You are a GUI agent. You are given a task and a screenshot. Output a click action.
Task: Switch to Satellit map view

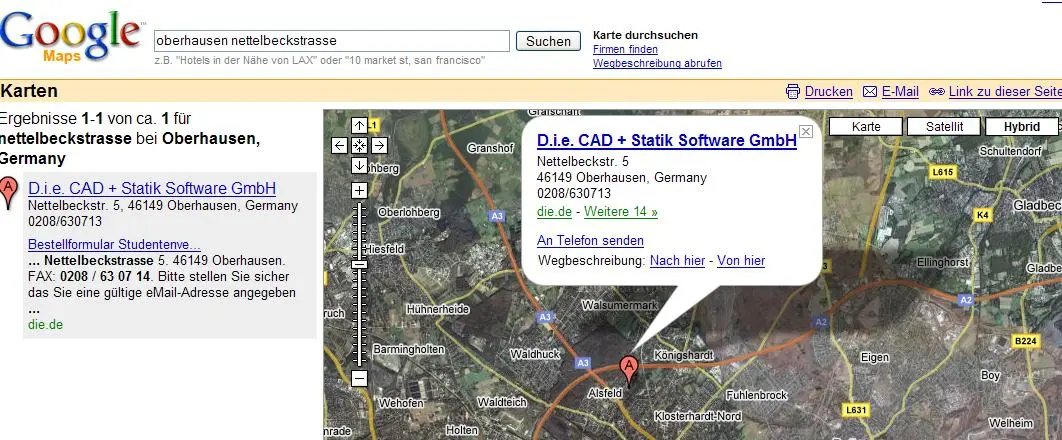coord(944,127)
